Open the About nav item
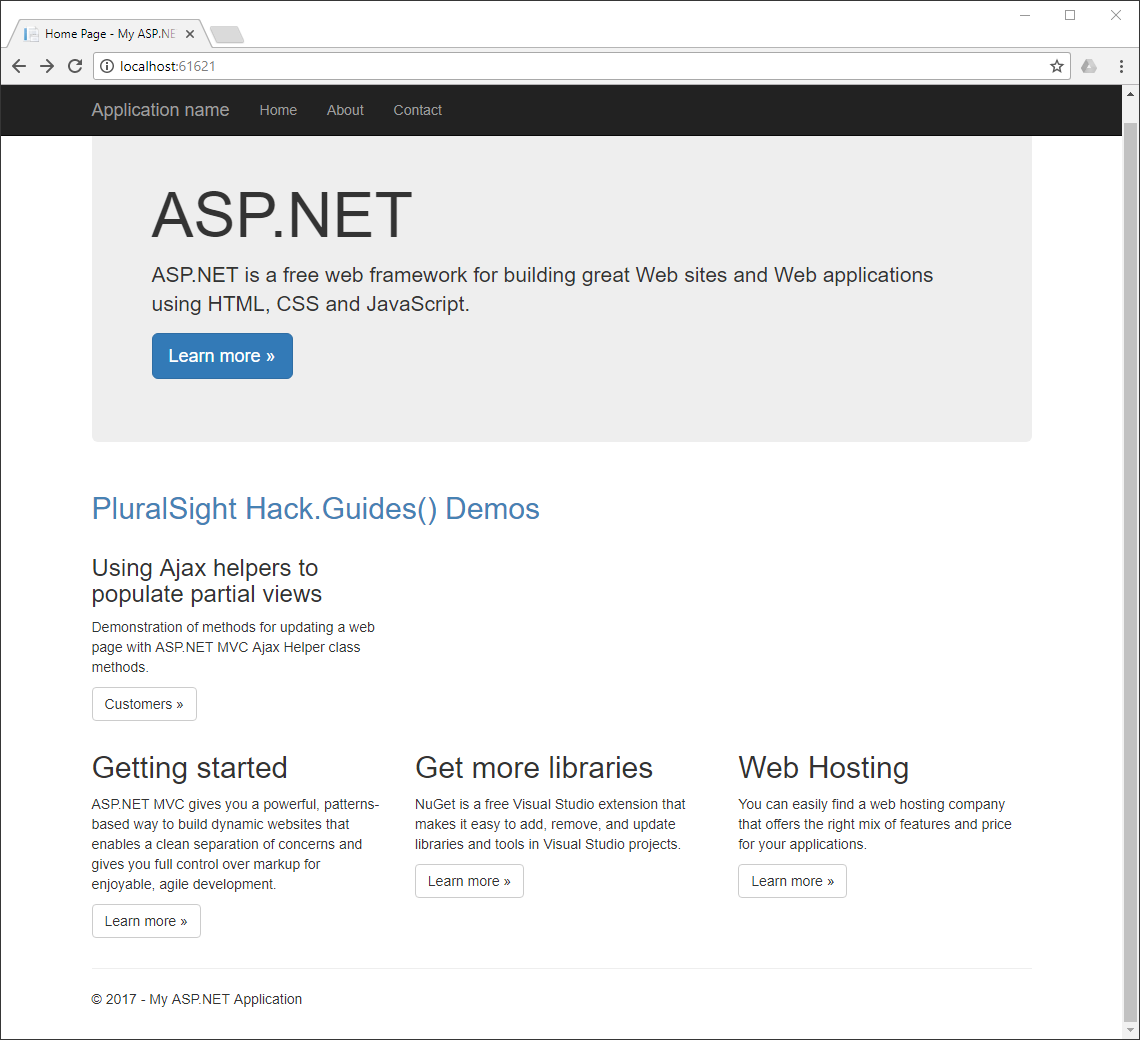Image resolution: width=1140 pixels, height=1040 pixels. [x=345, y=110]
